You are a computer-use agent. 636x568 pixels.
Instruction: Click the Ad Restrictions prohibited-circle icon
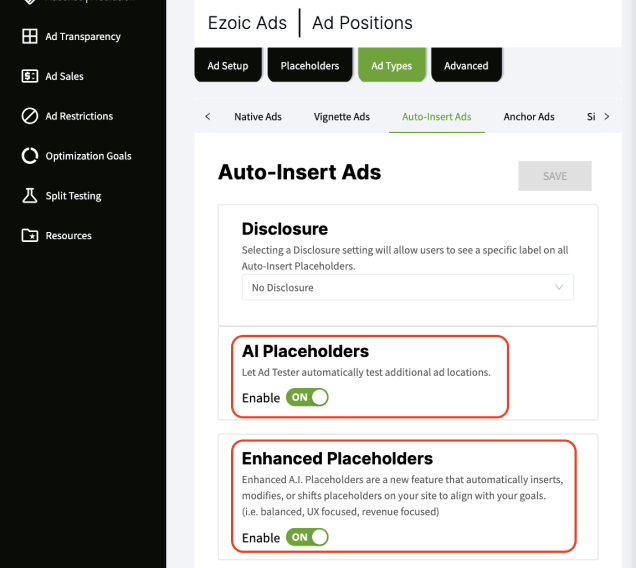(x=29, y=116)
